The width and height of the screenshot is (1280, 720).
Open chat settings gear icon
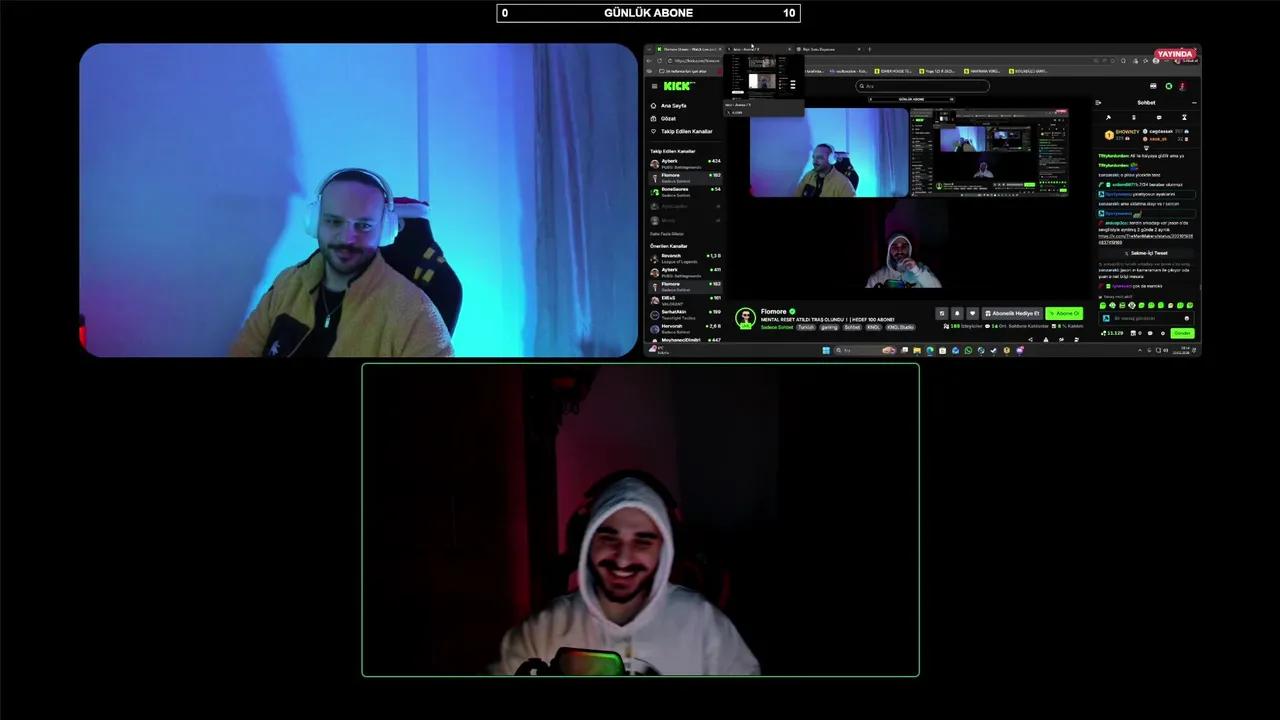[1163, 333]
